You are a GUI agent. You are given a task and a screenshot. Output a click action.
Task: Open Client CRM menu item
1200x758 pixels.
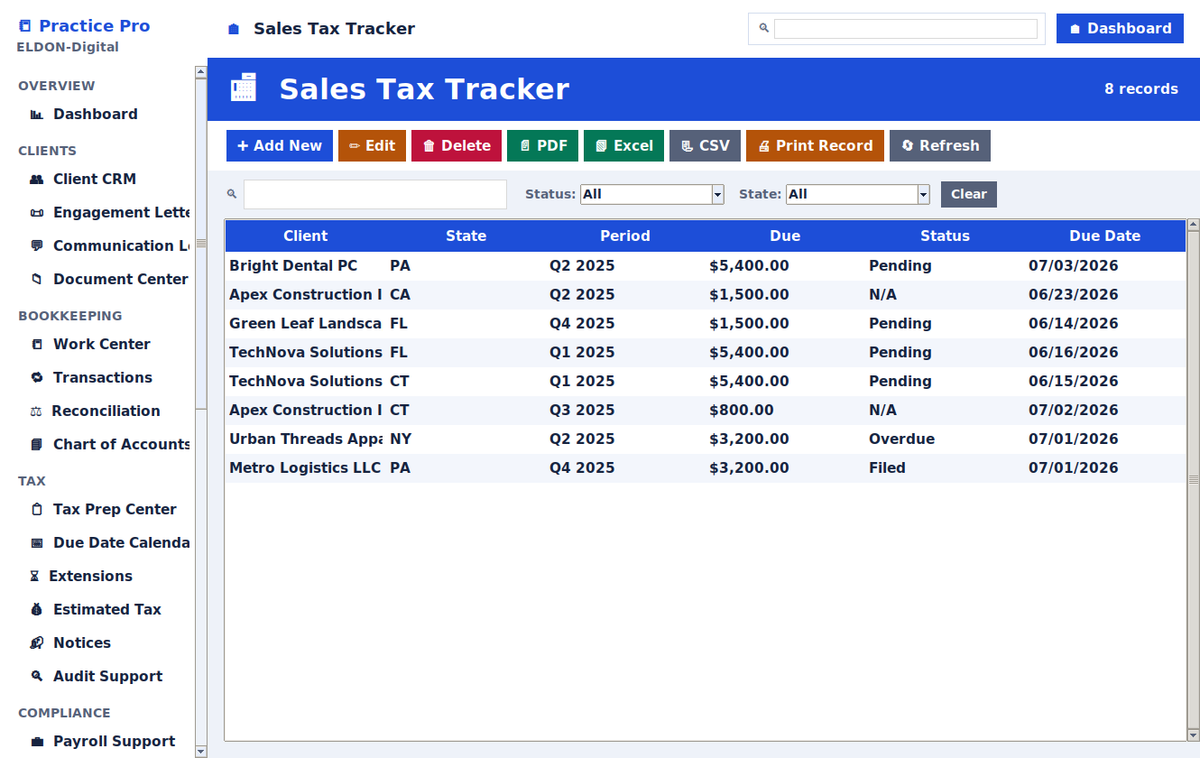[x=94, y=179]
